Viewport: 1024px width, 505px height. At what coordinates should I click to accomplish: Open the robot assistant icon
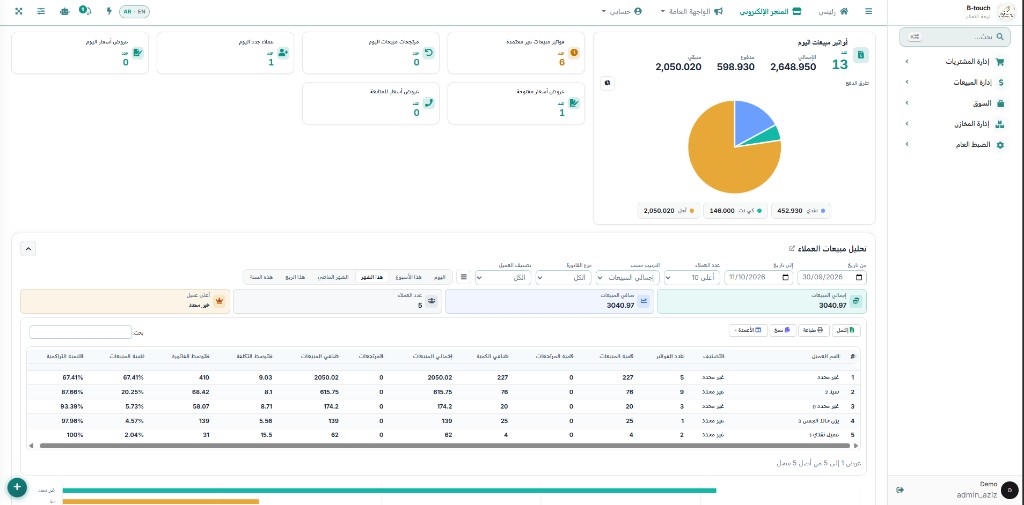pos(64,11)
